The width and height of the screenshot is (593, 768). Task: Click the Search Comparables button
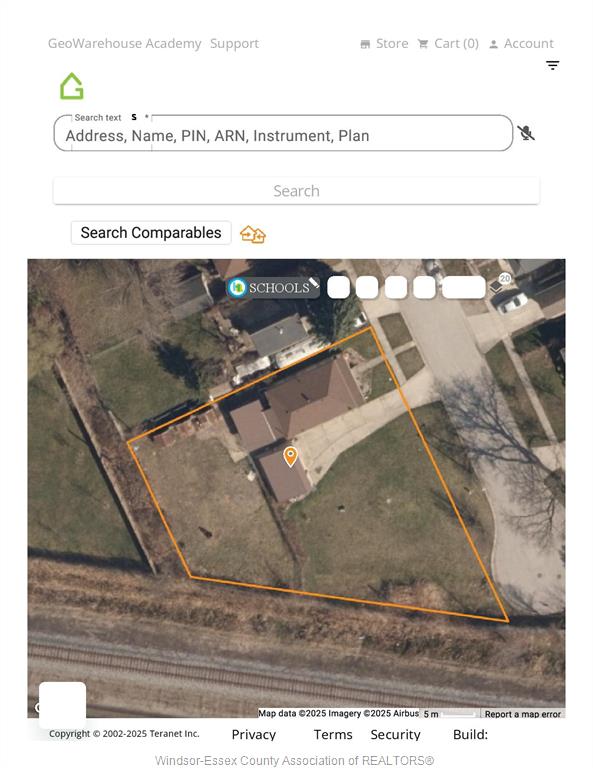click(151, 233)
